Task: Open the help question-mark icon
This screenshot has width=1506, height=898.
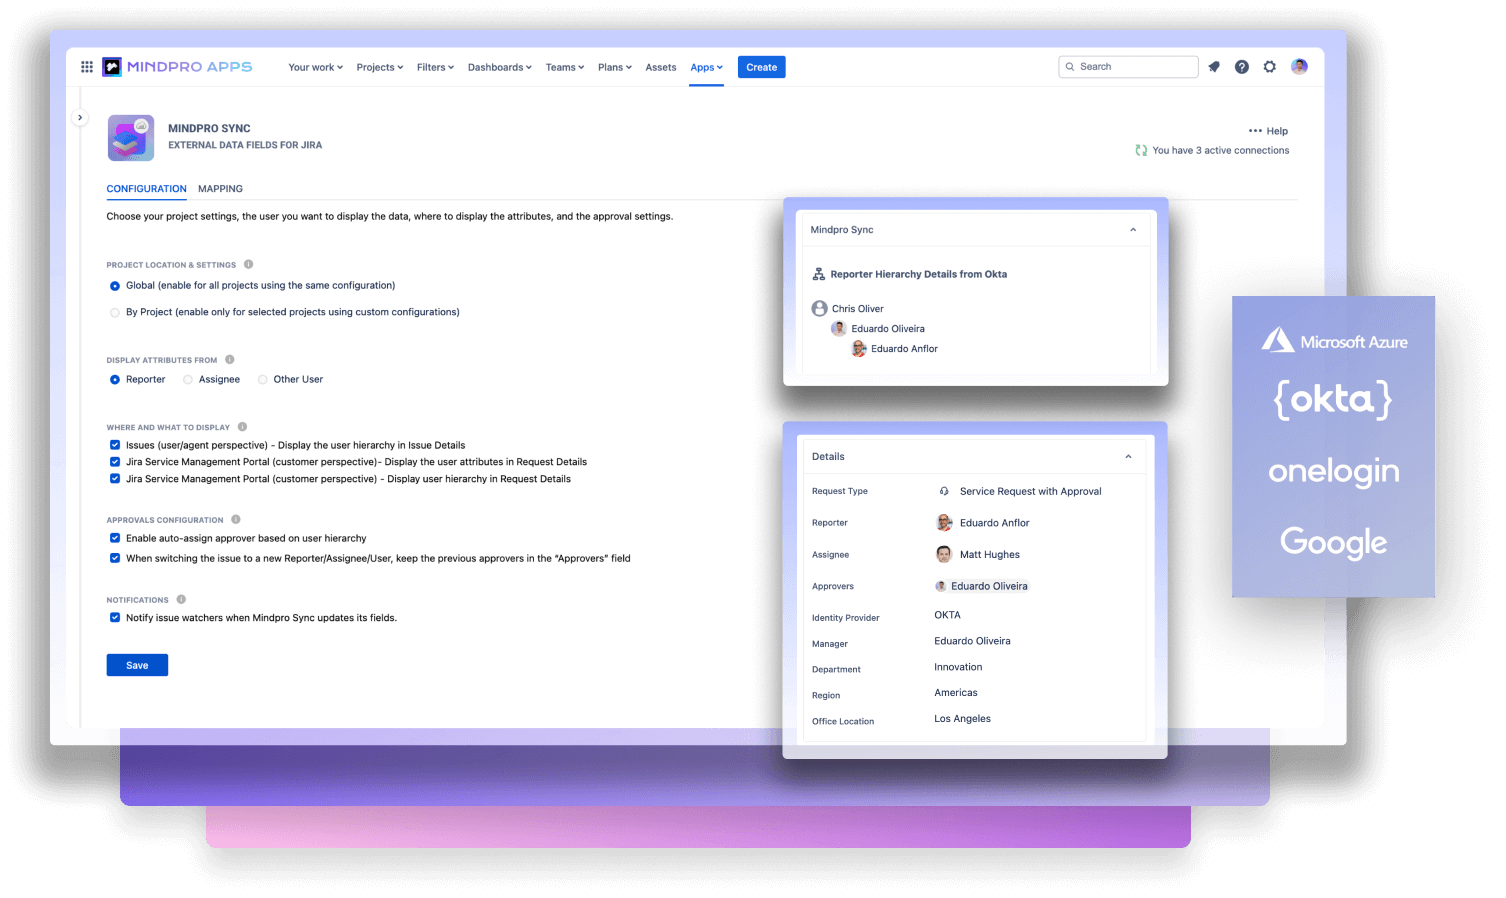Action: click(x=1242, y=67)
